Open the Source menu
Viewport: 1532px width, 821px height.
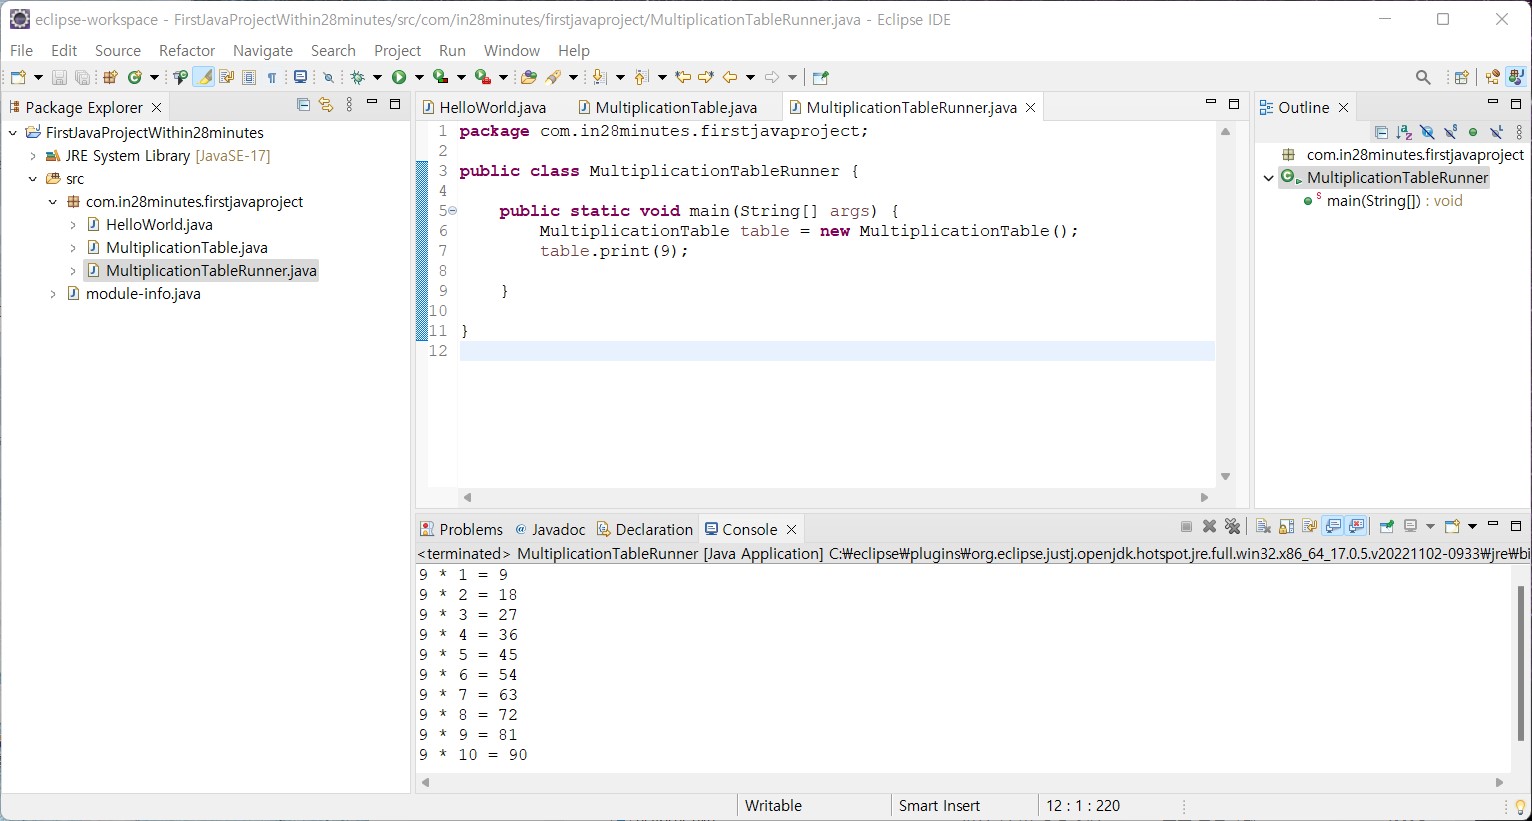coord(118,50)
